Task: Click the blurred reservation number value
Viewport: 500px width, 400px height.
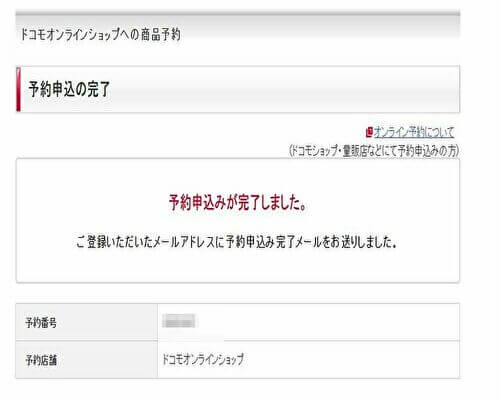Action: pyautogui.click(x=179, y=321)
